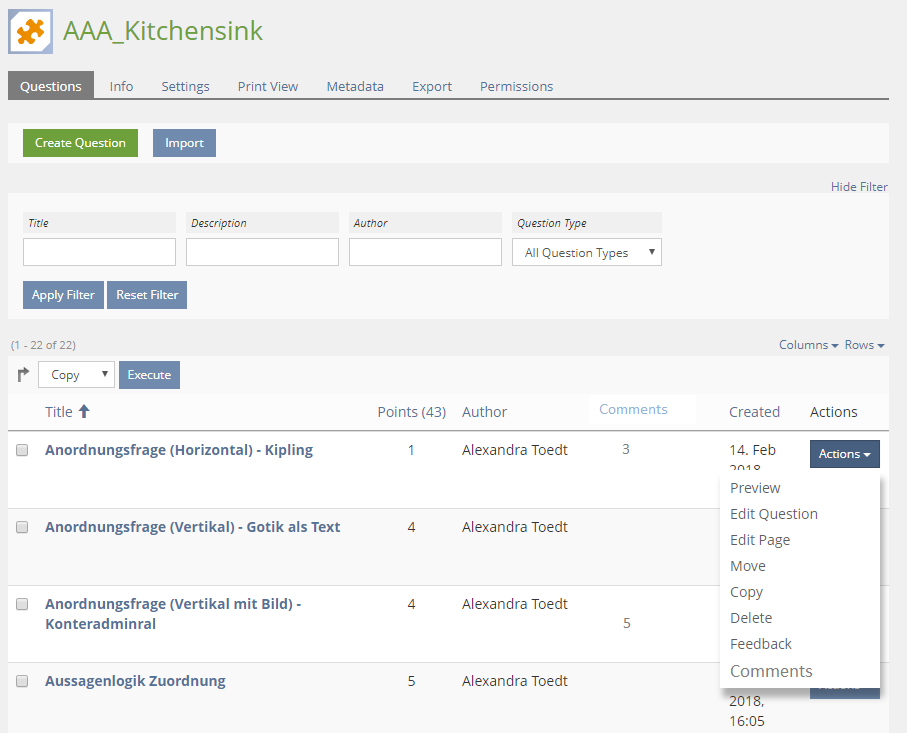
Task: Select the Anordnungsfrage (Vertikal) - Gotik checkbox
Action: coord(22,527)
